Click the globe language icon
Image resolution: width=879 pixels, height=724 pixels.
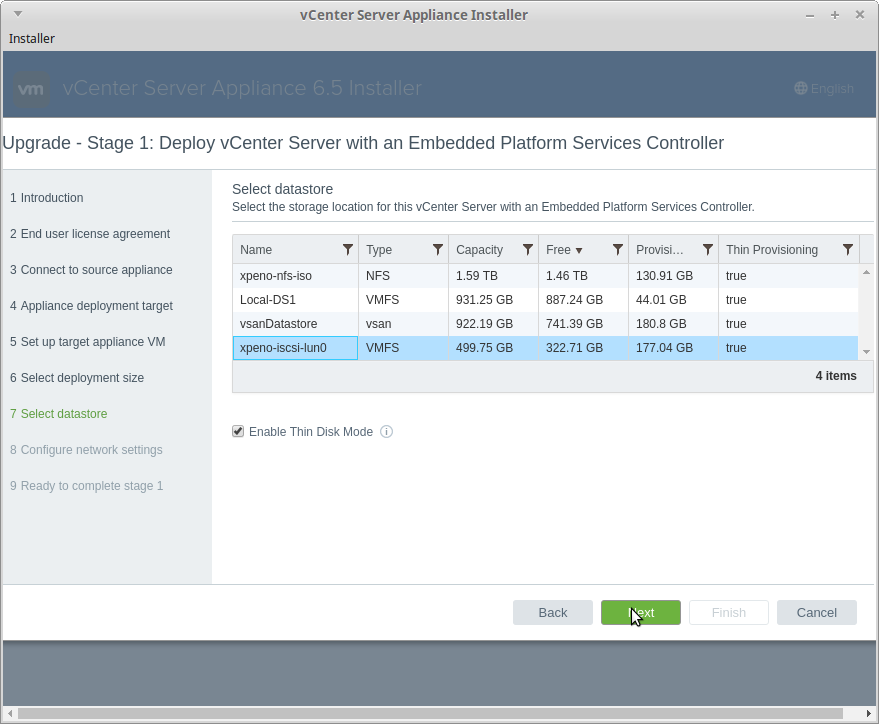pos(801,88)
